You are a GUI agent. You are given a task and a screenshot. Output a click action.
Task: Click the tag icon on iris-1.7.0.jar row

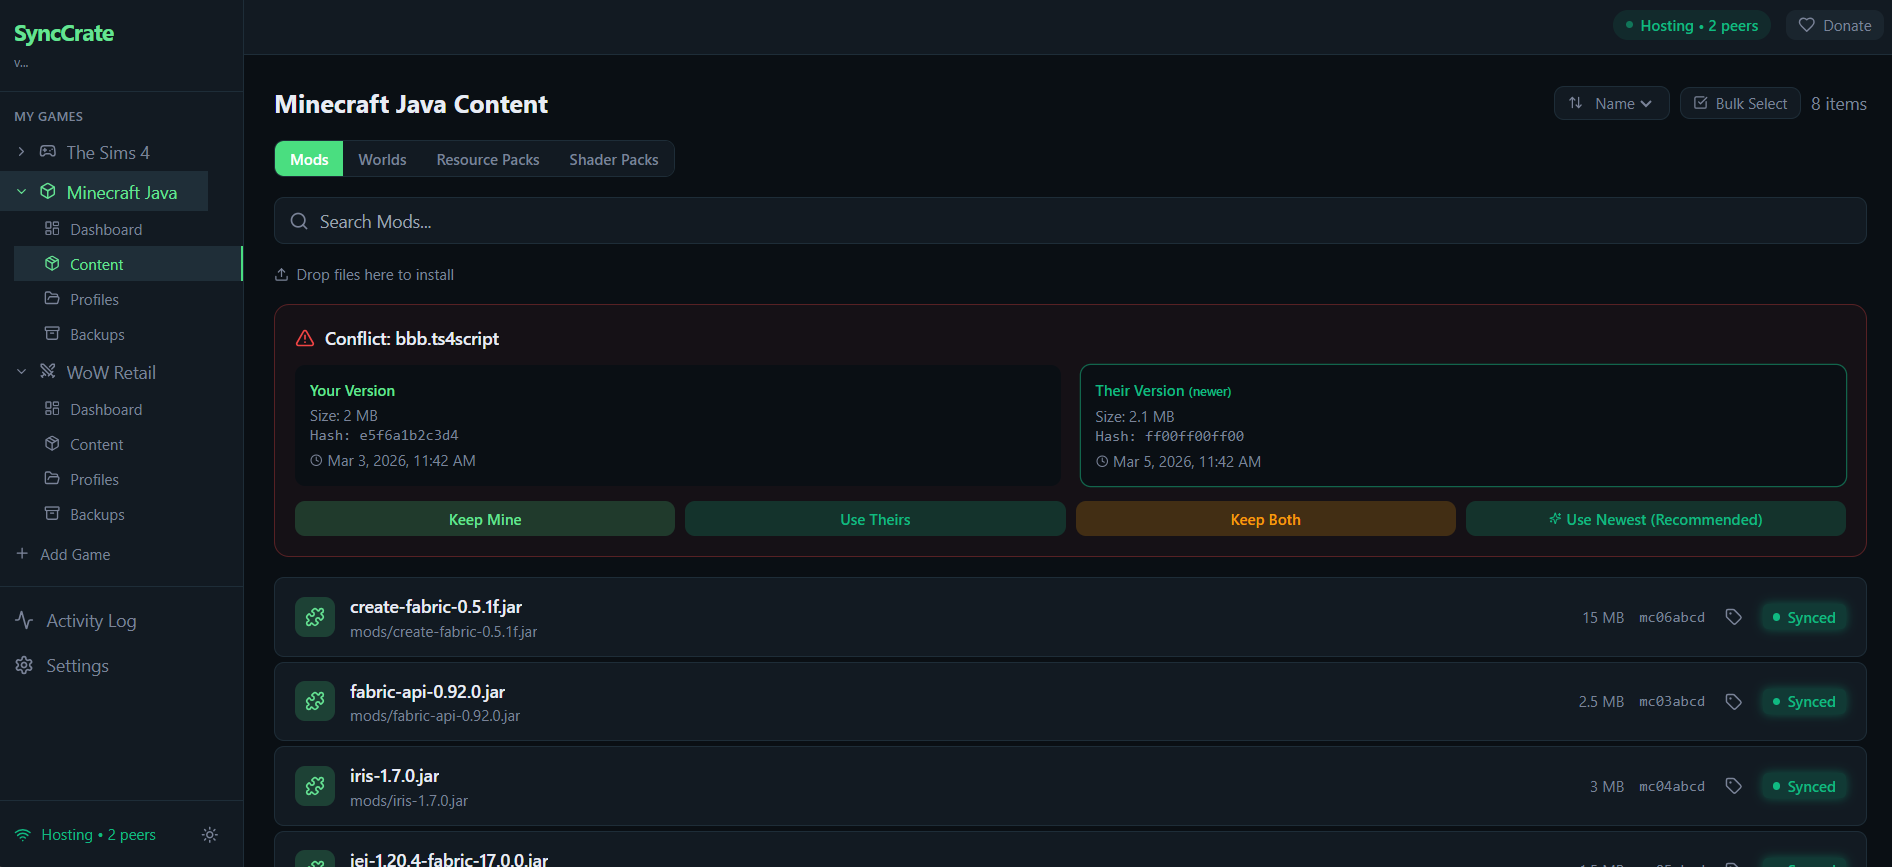click(1733, 786)
